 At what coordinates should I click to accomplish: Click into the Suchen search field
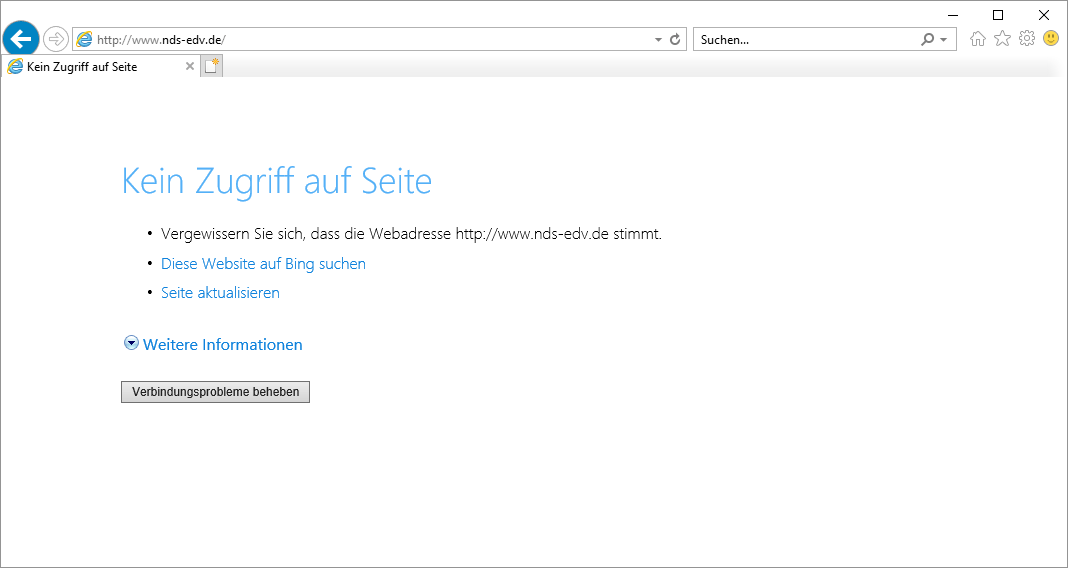click(805, 40)
